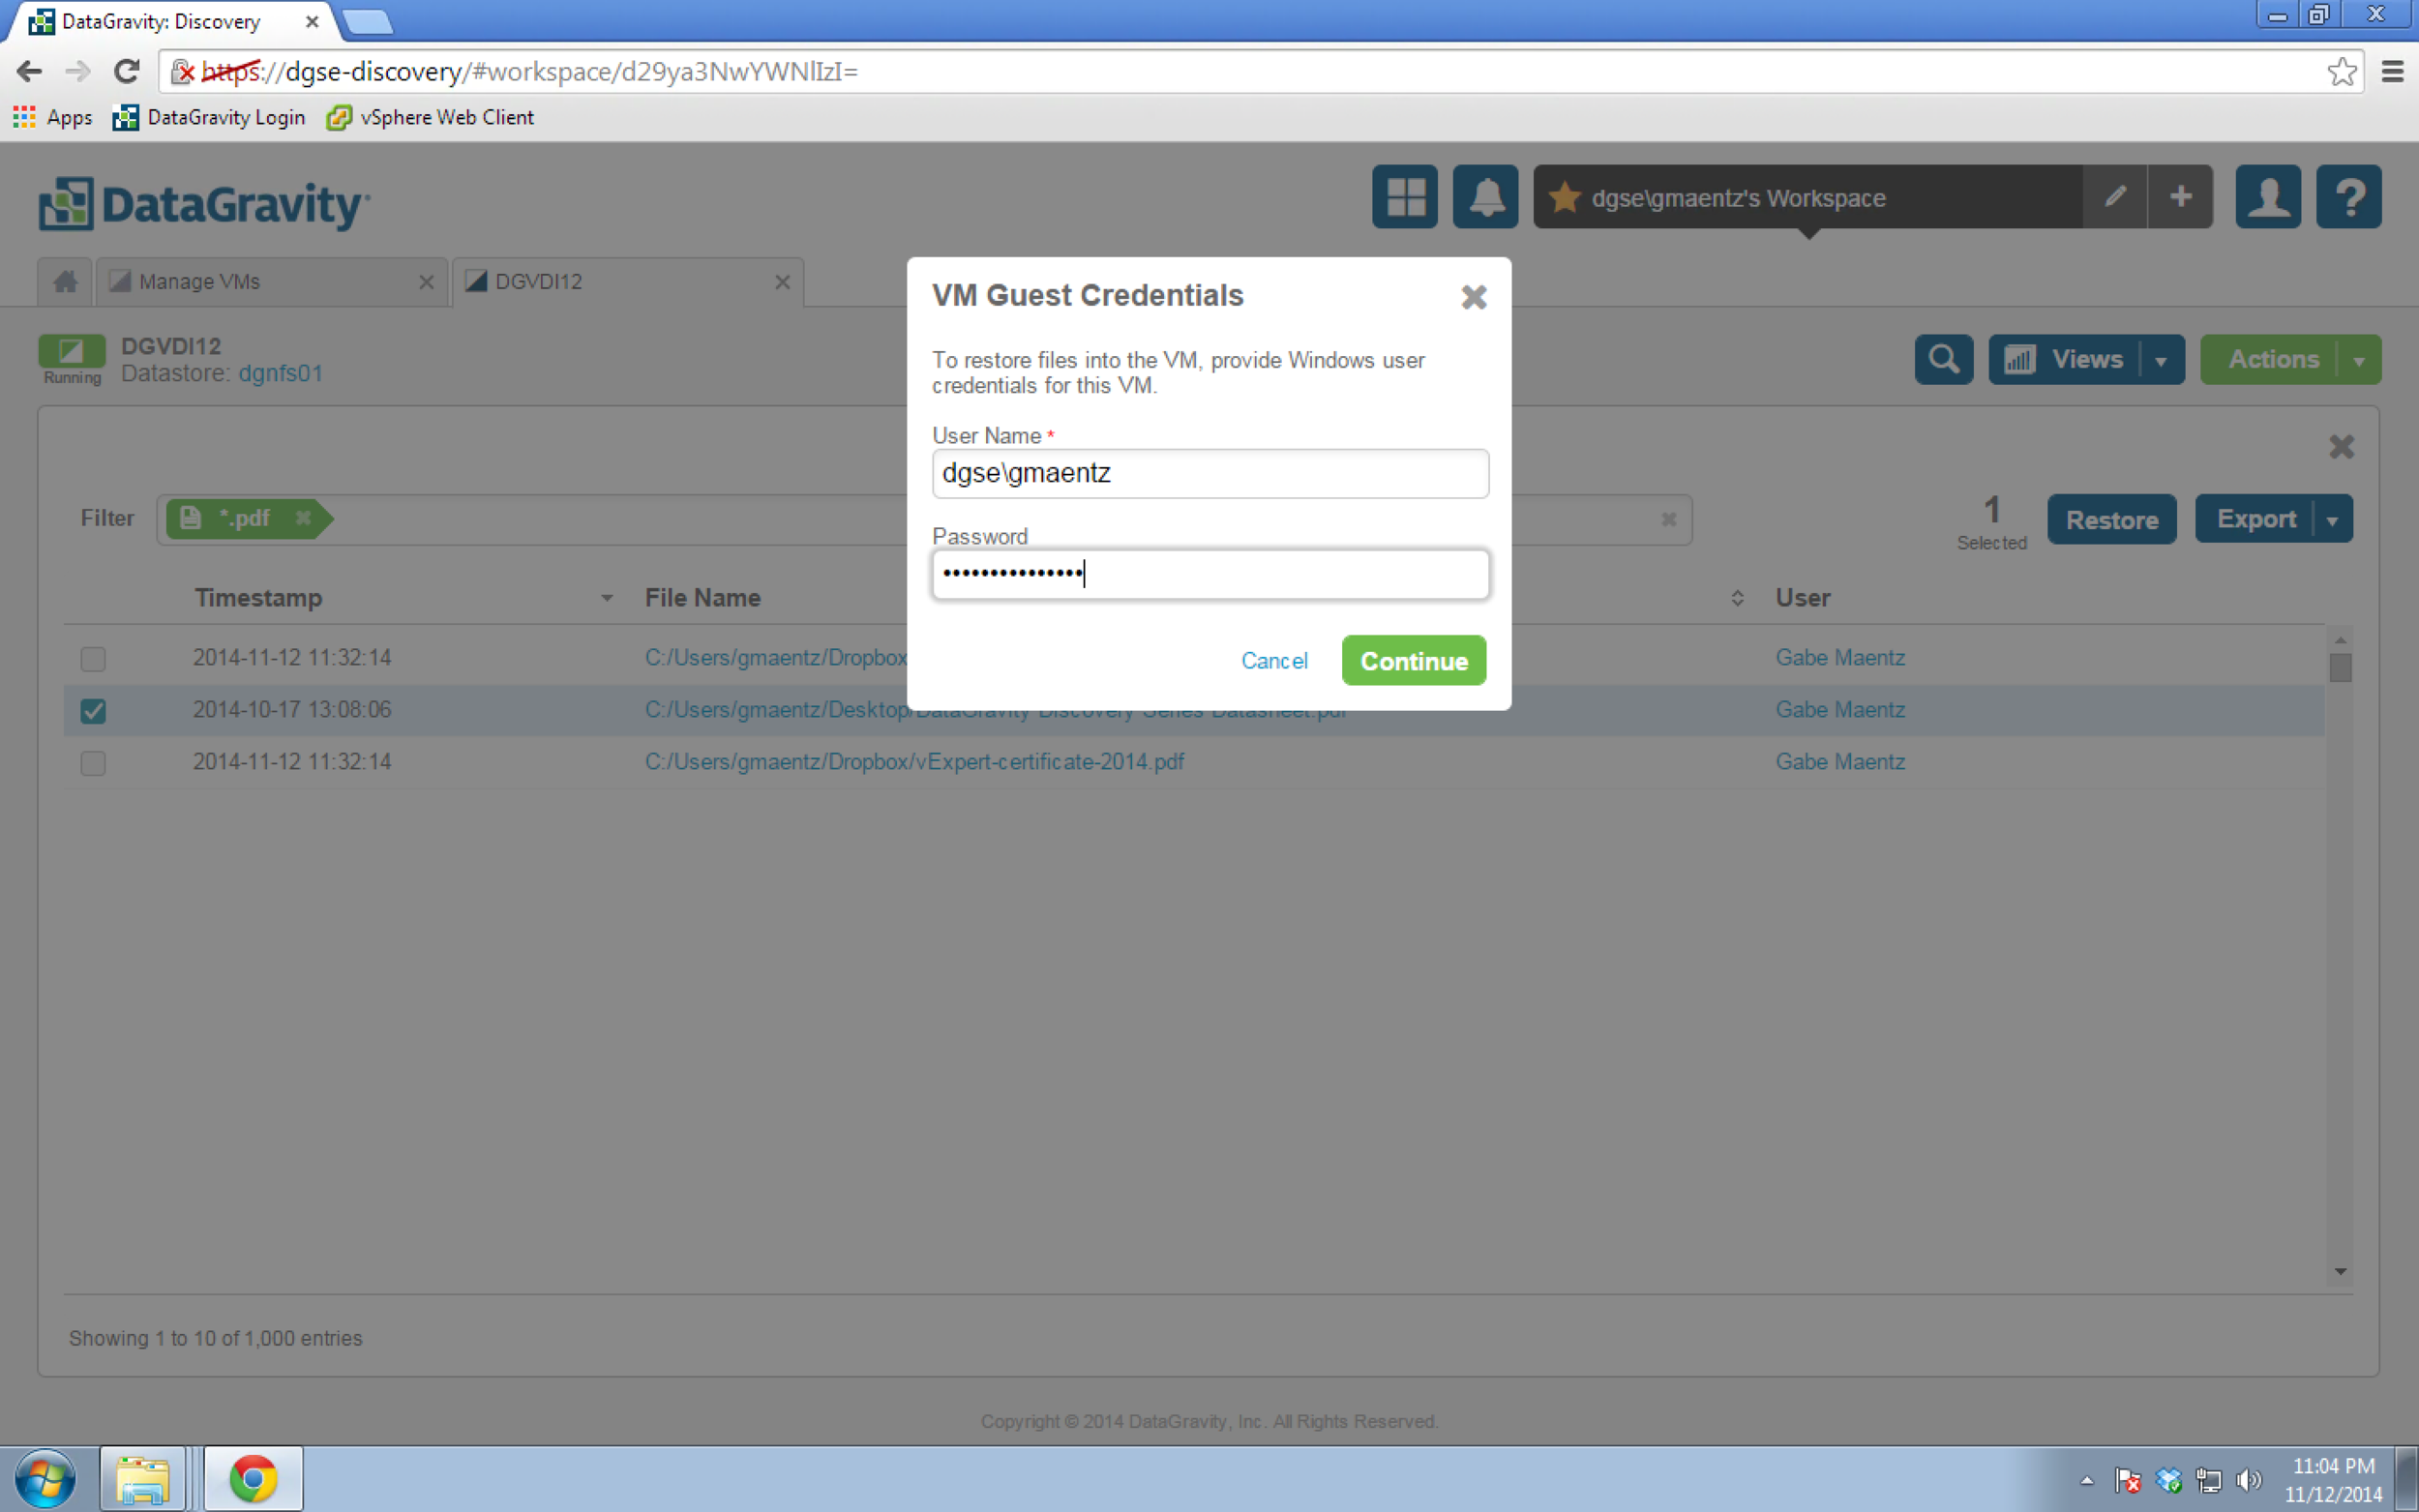Click Cancel in the credentials dialog

[x=1274, y=660]
